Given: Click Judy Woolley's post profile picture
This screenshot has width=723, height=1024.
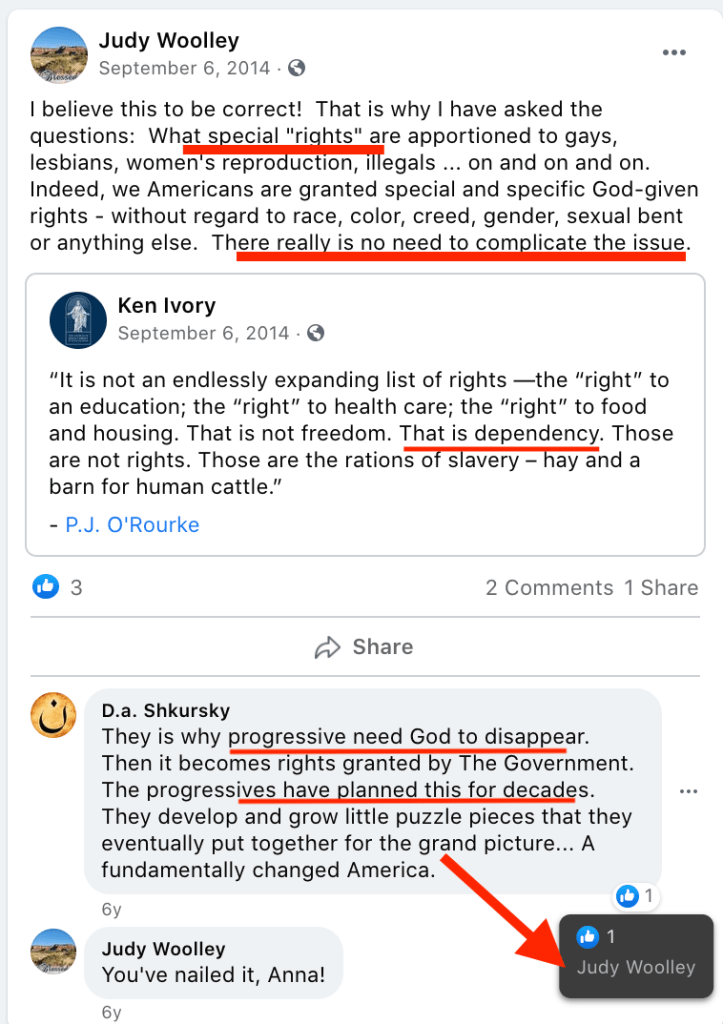Looking at the screenshot, I should [59, 54].
